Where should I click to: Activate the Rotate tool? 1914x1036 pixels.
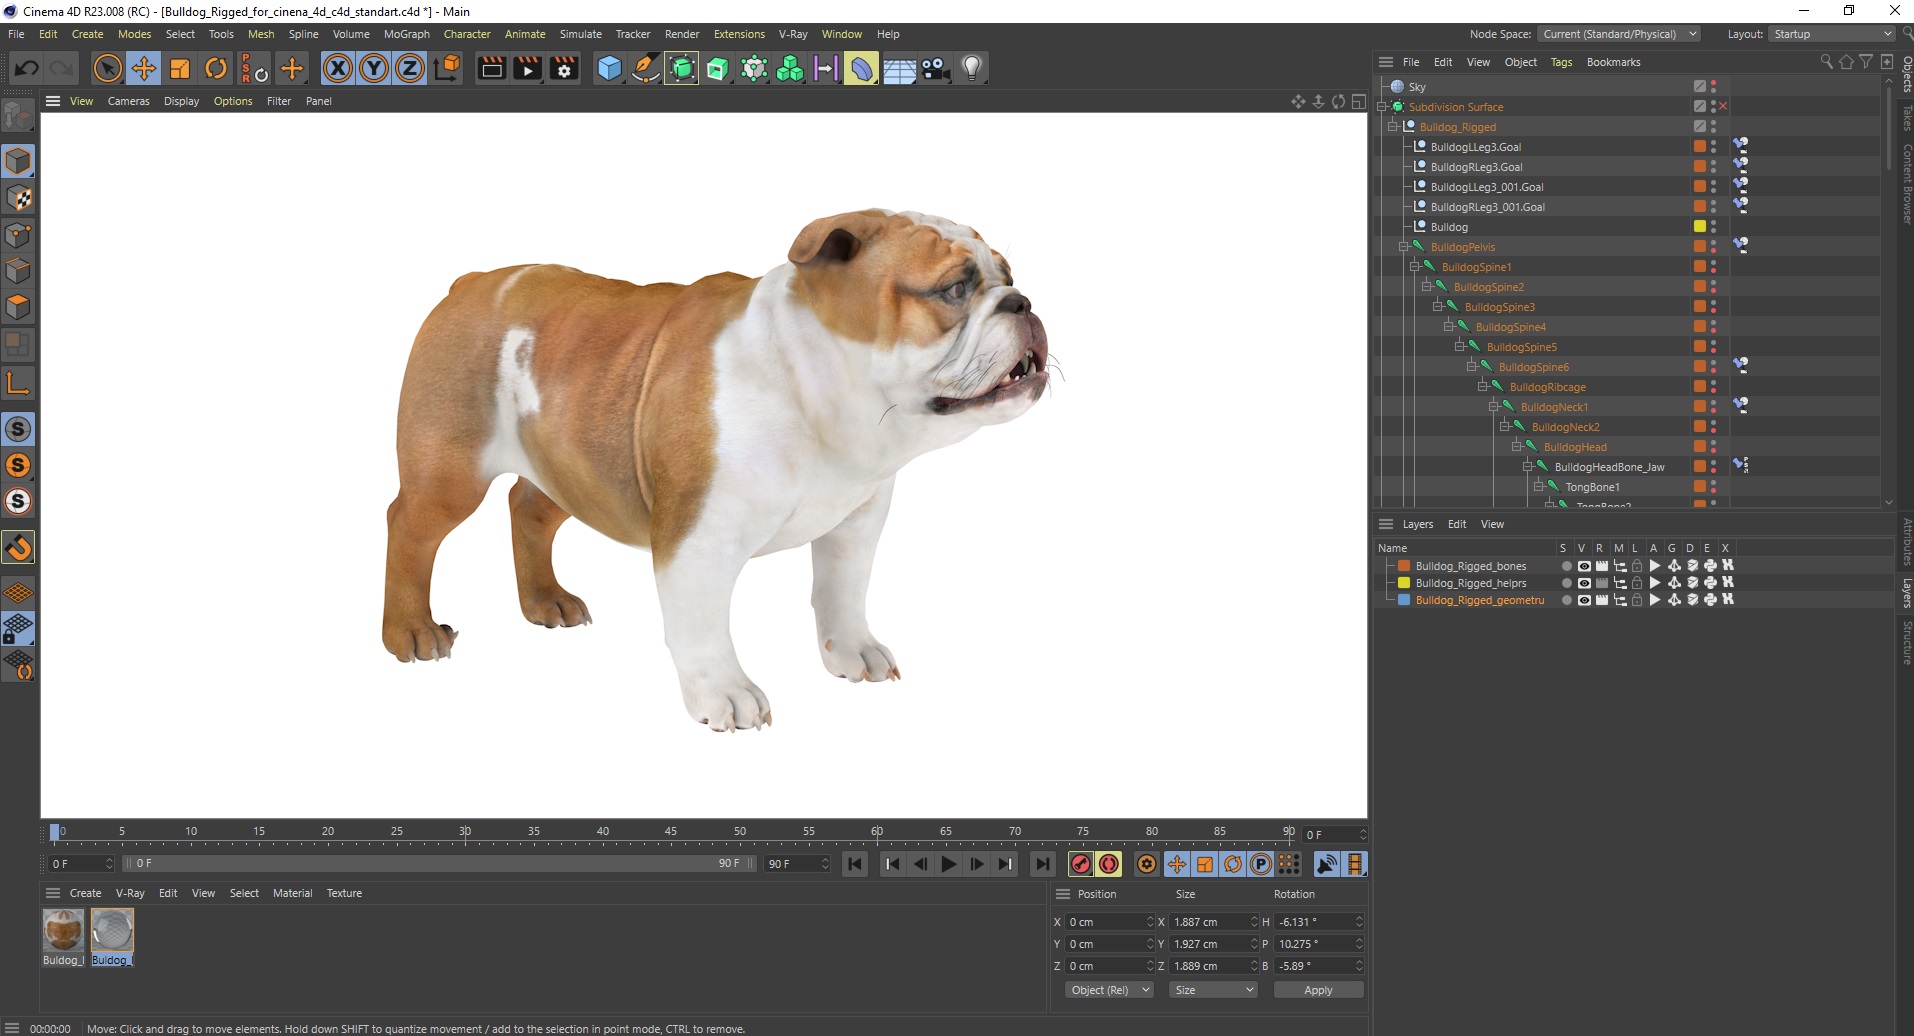tap(216, 68)
